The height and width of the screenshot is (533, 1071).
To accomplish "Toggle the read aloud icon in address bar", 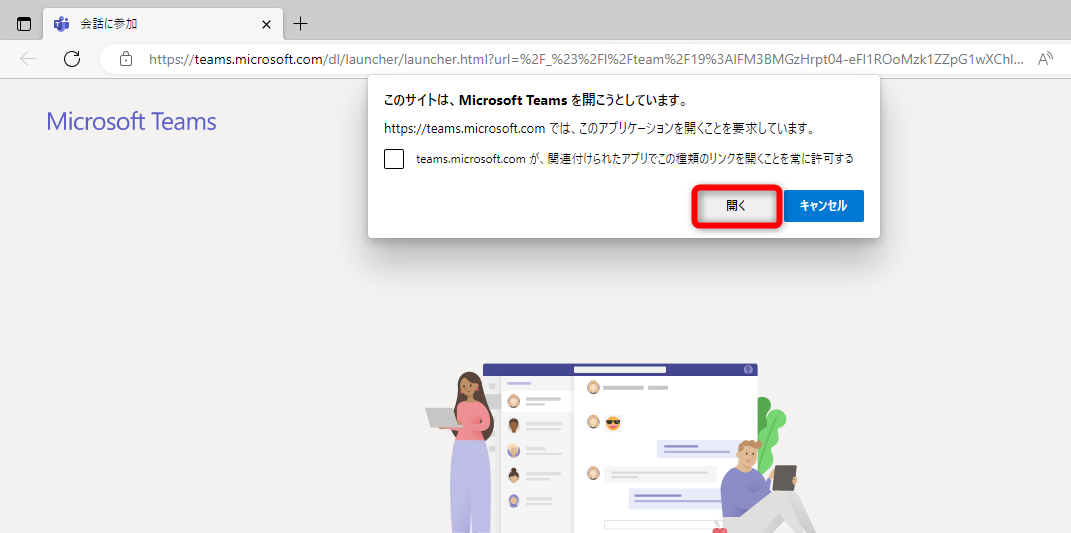I will tap(1045, 59).
